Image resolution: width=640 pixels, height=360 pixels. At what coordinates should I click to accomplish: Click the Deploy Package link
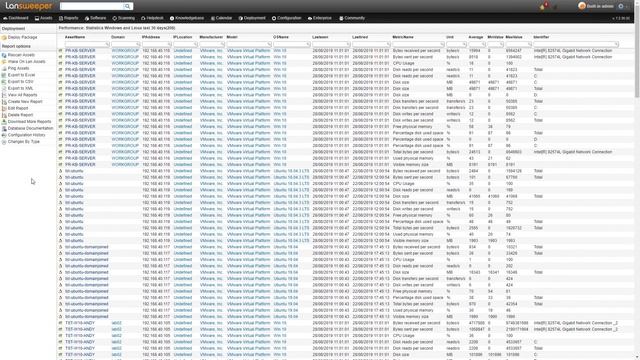coord(22,38)
